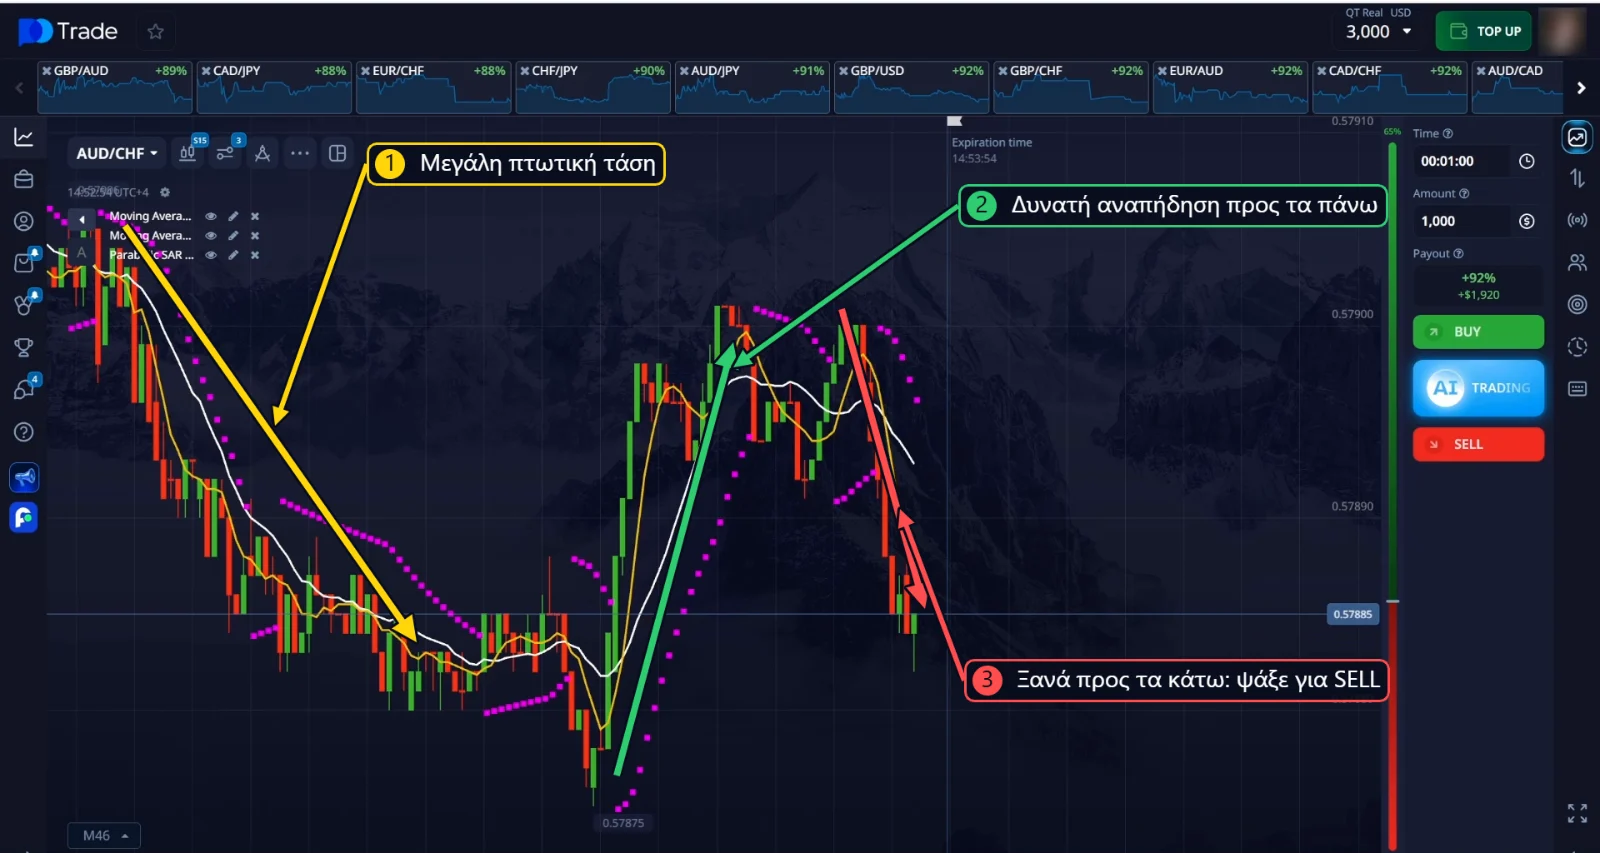Switch to the GBP/USD asset tab
Screen dimensions: 1600x853
pyautogui.click(x=911, y=87)
